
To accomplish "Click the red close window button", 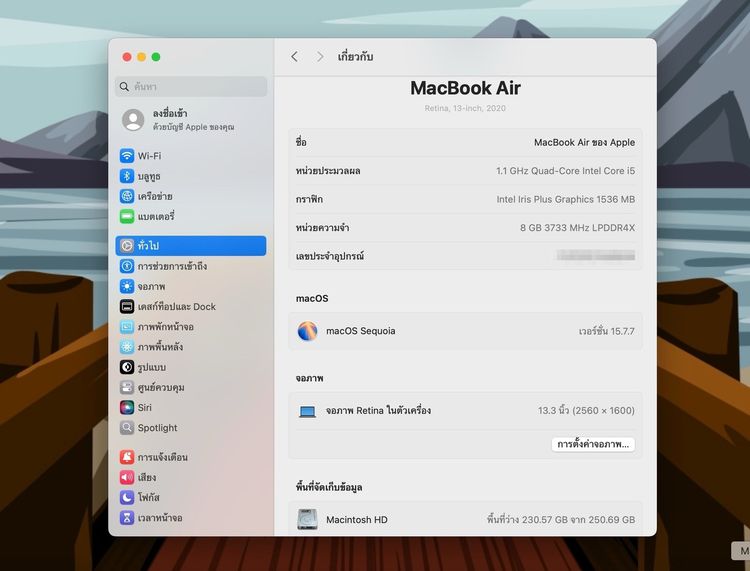I will click(127, 57).
